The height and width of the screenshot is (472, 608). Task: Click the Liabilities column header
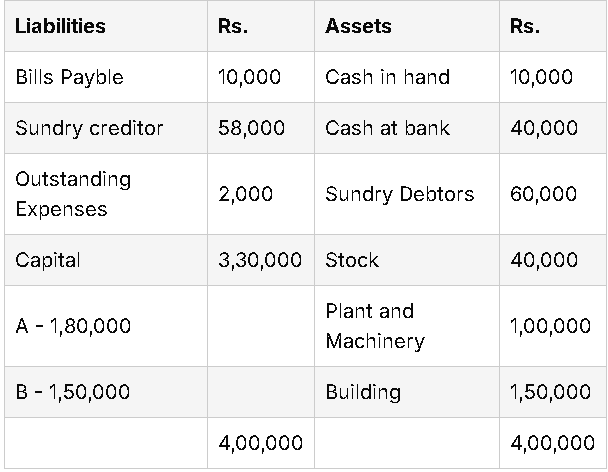[x=60, y=26]
